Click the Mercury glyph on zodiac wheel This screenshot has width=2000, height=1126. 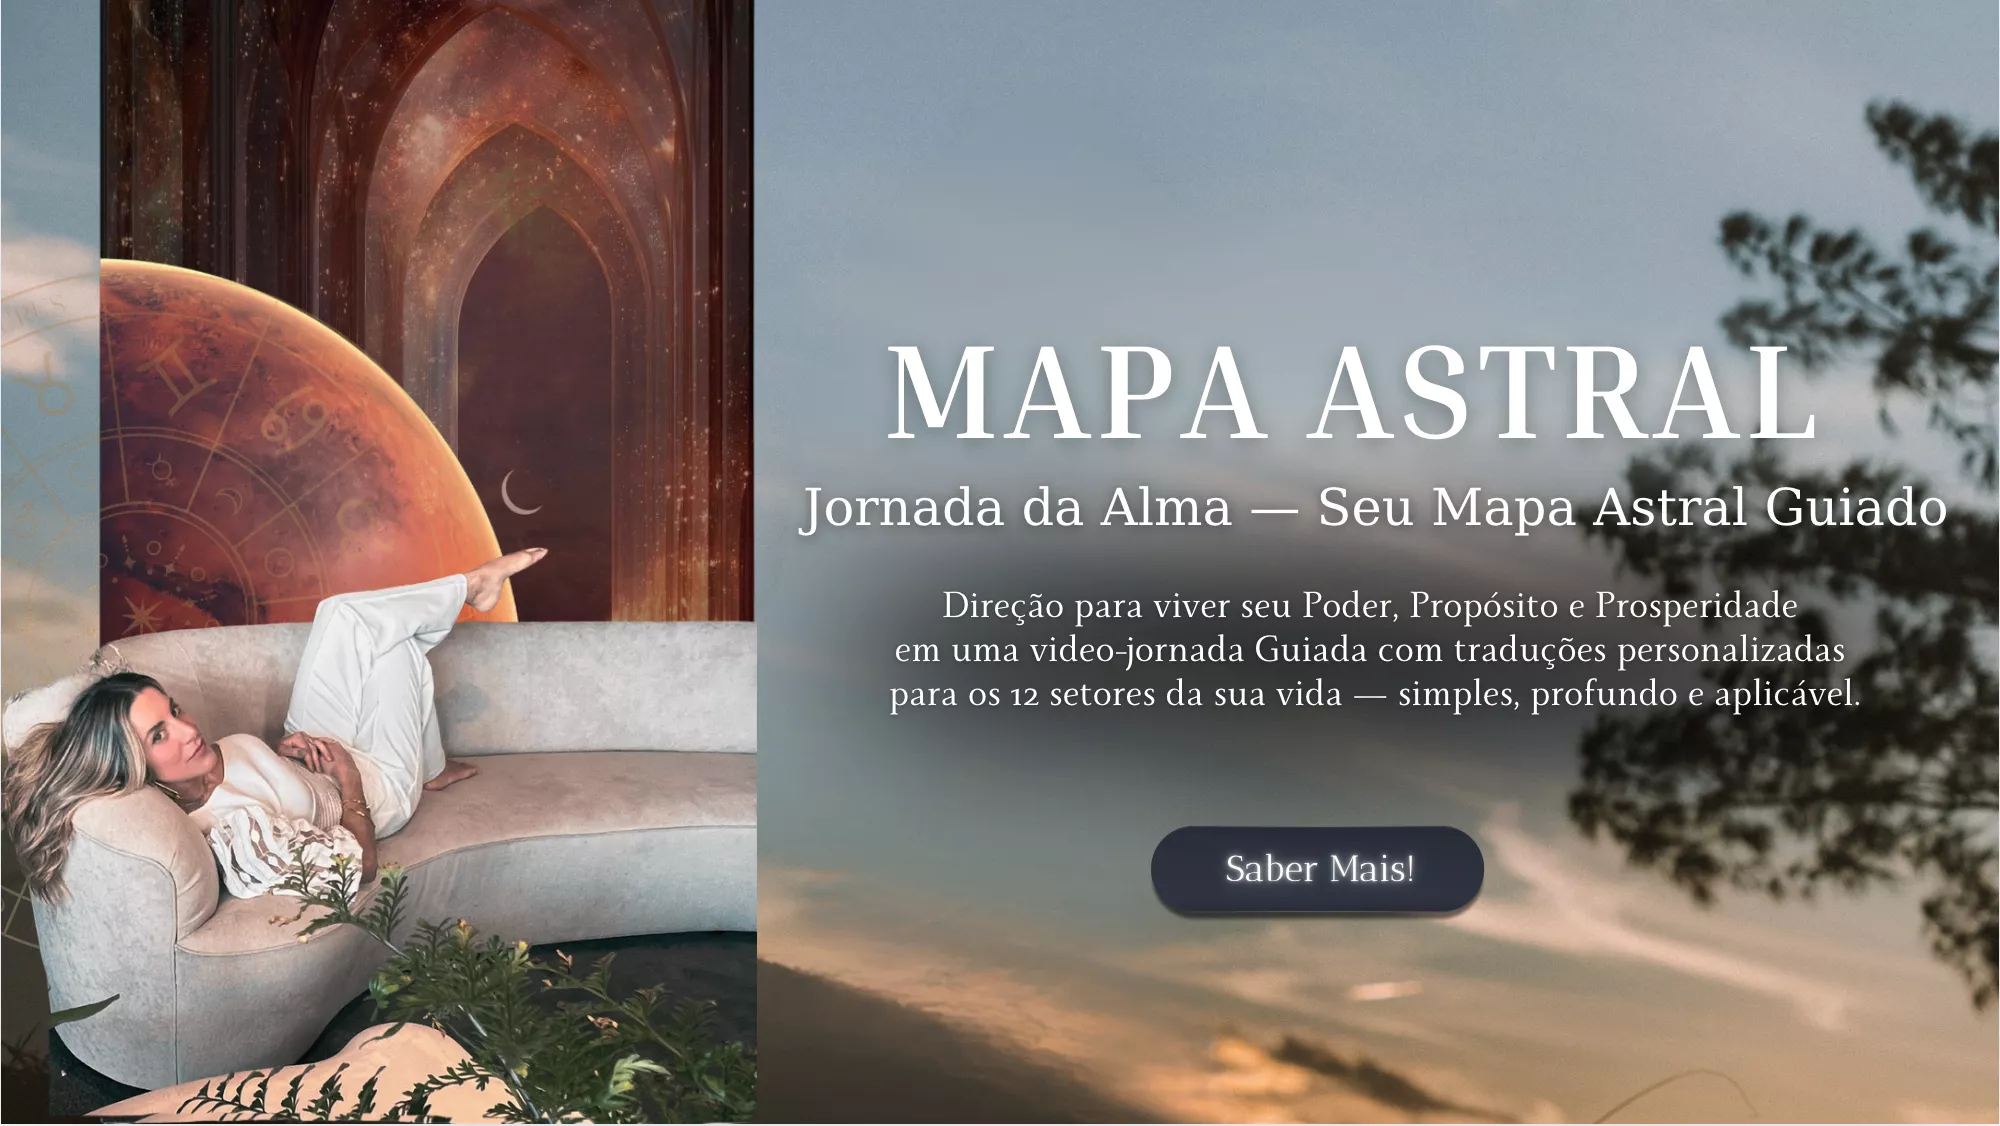pyautogui.click(x=160, y=468)
